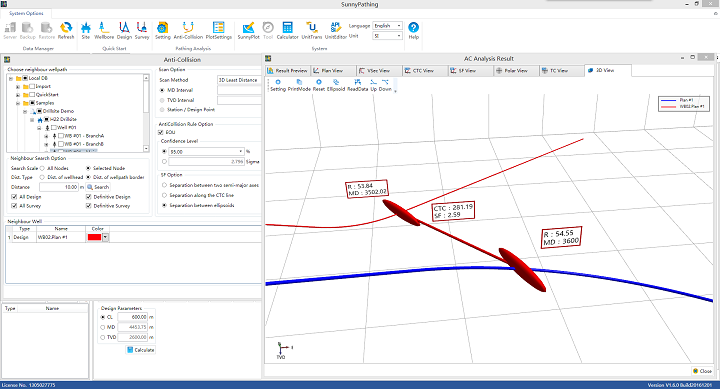Open the Unit dropdown showing SI
Viewport: 720px width, 389px height.
[388, 36]
